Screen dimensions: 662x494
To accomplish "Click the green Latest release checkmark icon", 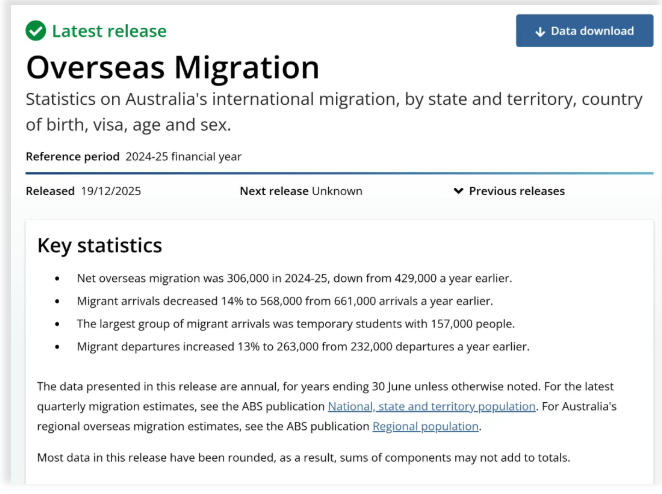I will coord(36,31).
